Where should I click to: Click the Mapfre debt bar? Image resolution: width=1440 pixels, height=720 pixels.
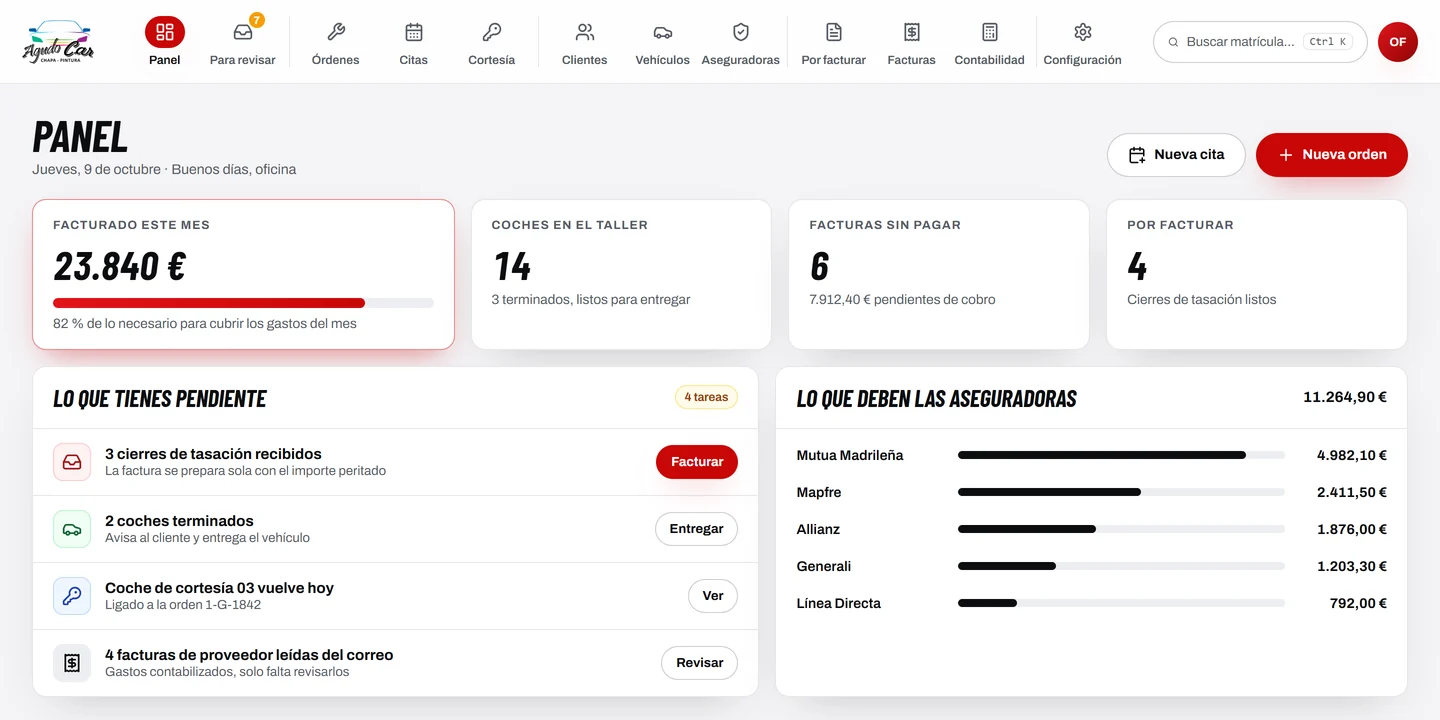tap(1121, 492)
